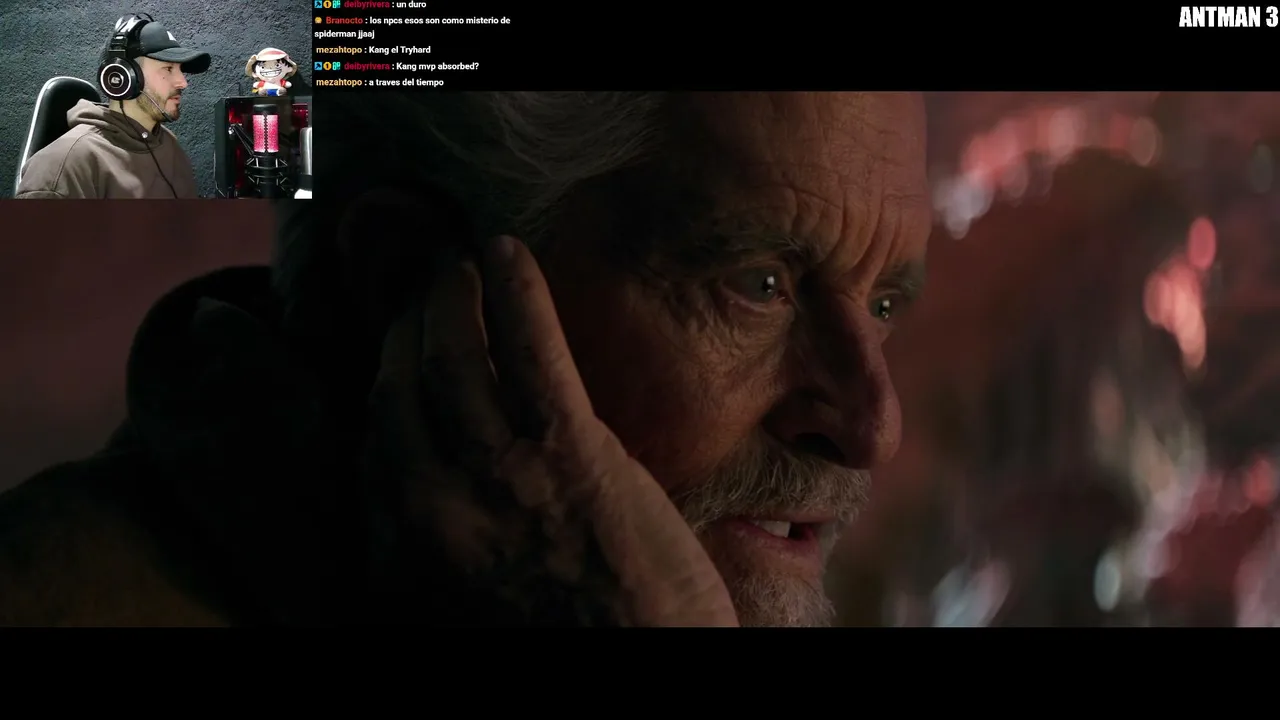Image resolution: width=1280 pixels, height=720 pixels.
Task: Click mezahtopo's name beside "a traves del tiempo"
Action: point(339,82)
